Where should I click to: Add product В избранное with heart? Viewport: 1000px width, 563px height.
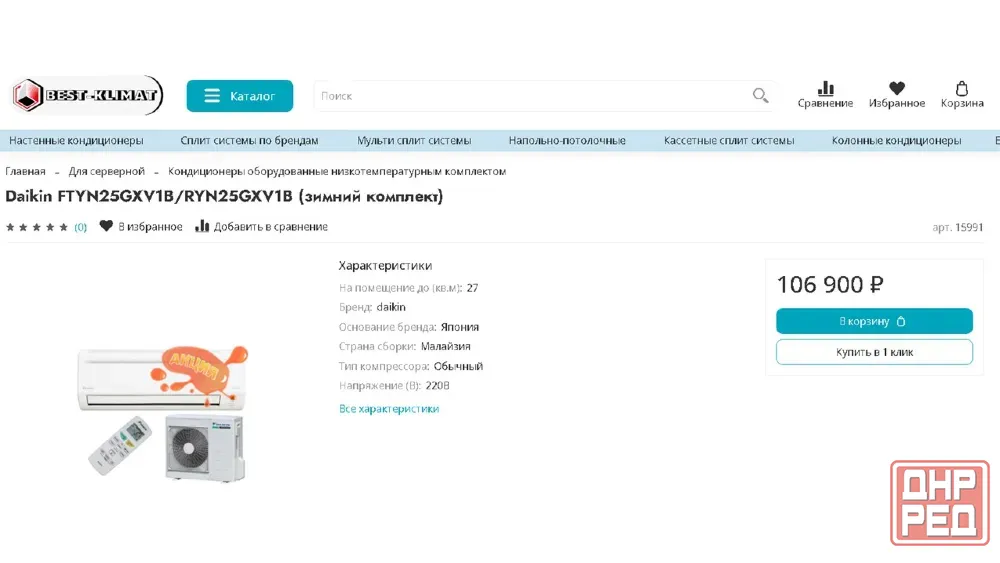coord(141,226)
